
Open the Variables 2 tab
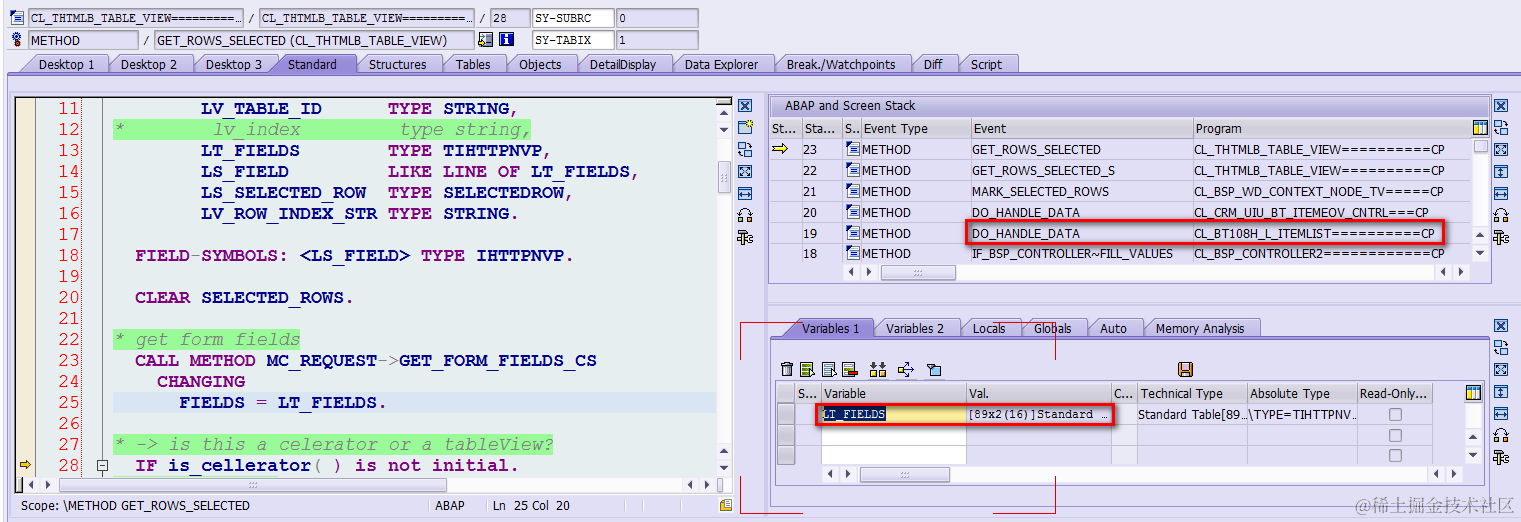tap(915, 328)
